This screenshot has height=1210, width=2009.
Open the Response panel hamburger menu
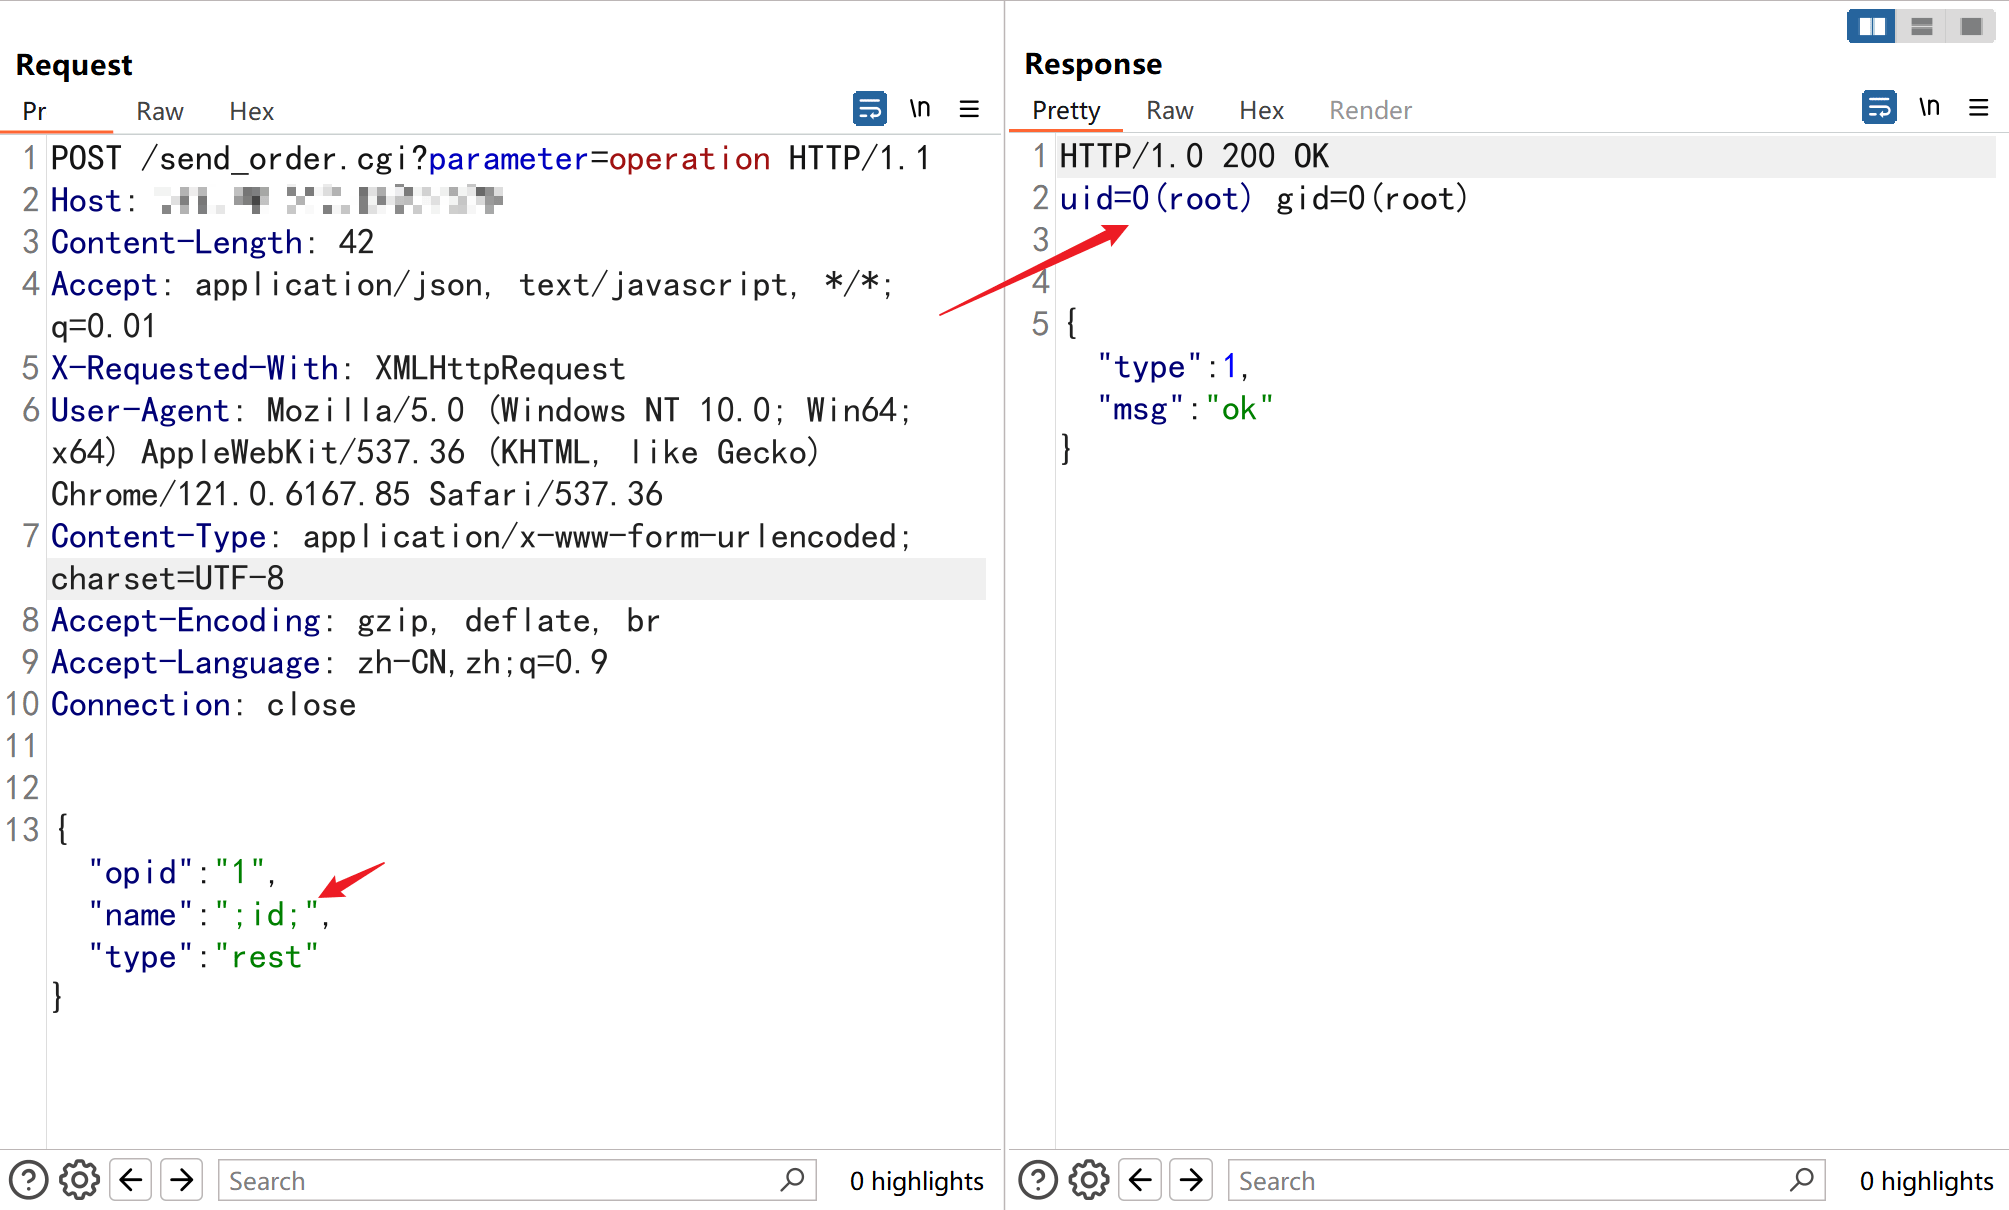pos(1978,107)
